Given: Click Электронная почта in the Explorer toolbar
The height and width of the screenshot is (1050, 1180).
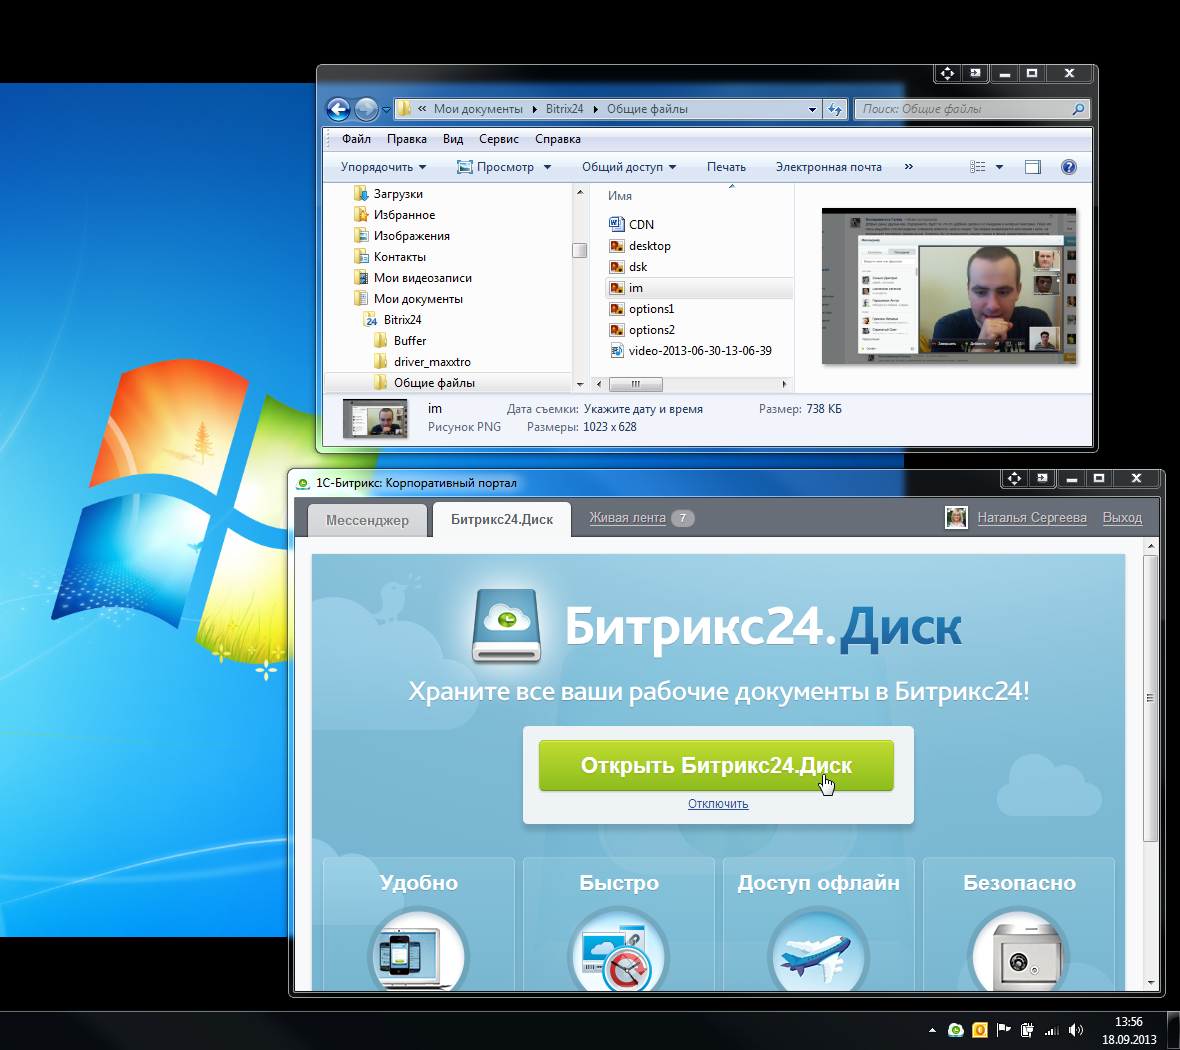Looking at the screenshot, I should [829, 167].
